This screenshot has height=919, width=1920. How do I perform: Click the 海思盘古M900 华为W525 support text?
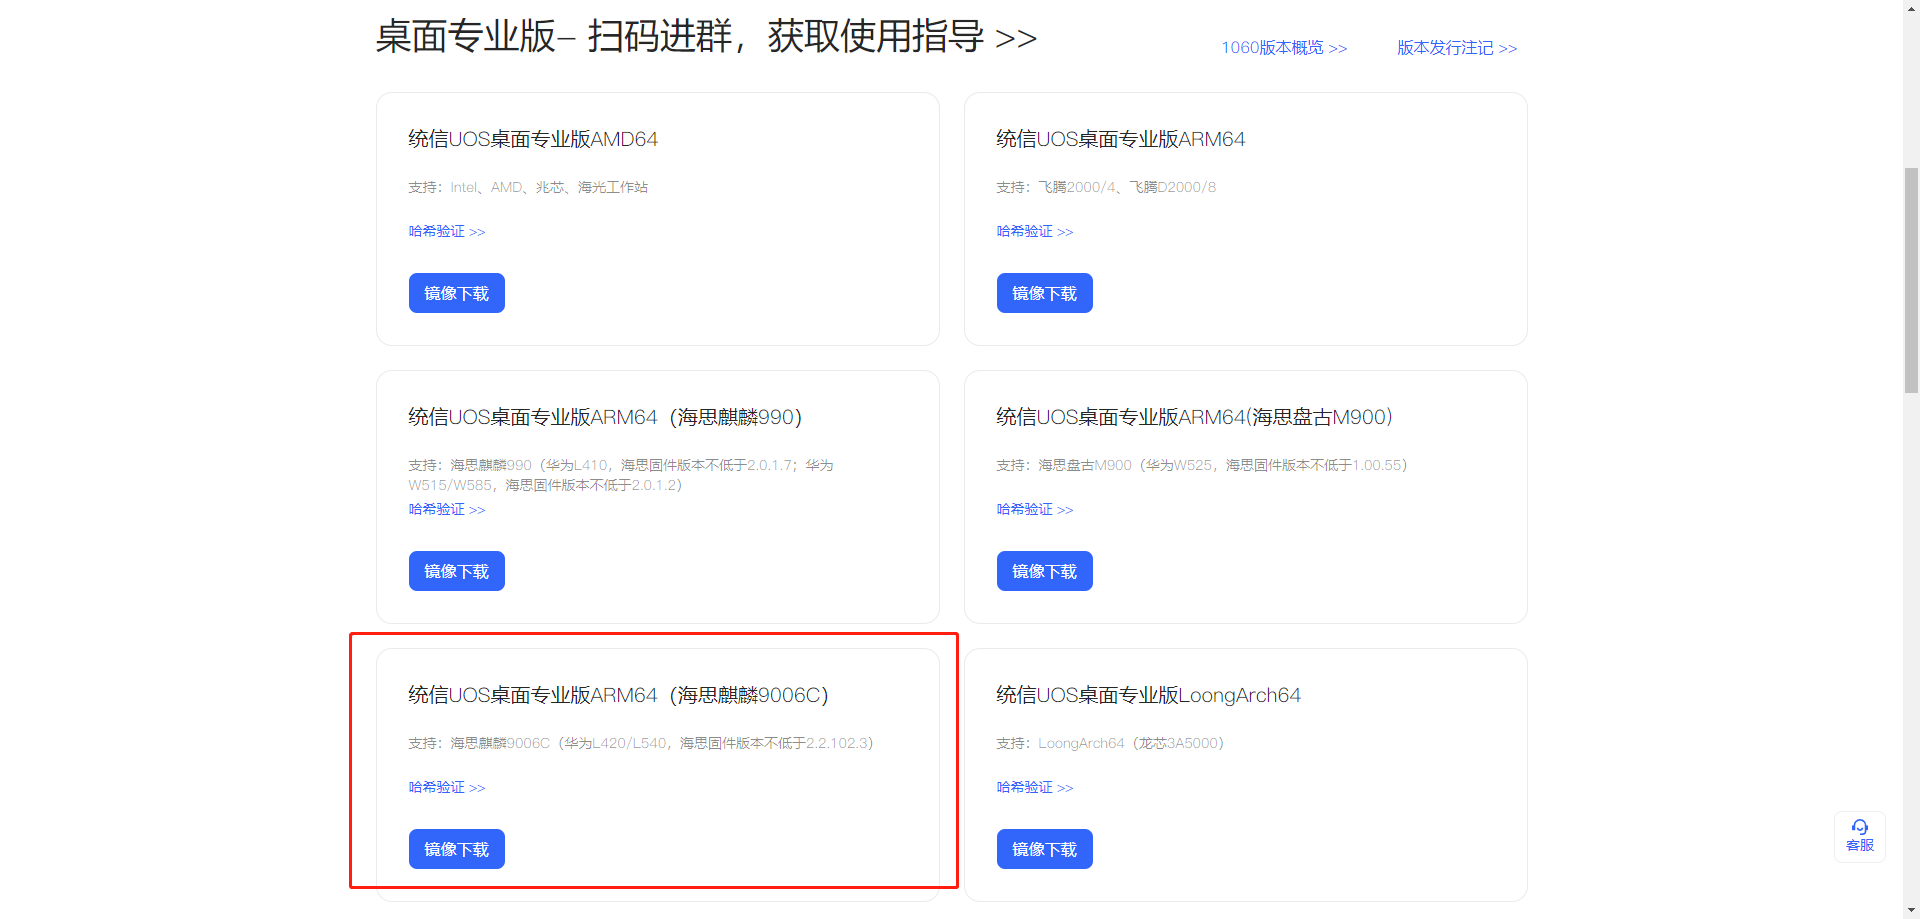tap(1202, 465)
